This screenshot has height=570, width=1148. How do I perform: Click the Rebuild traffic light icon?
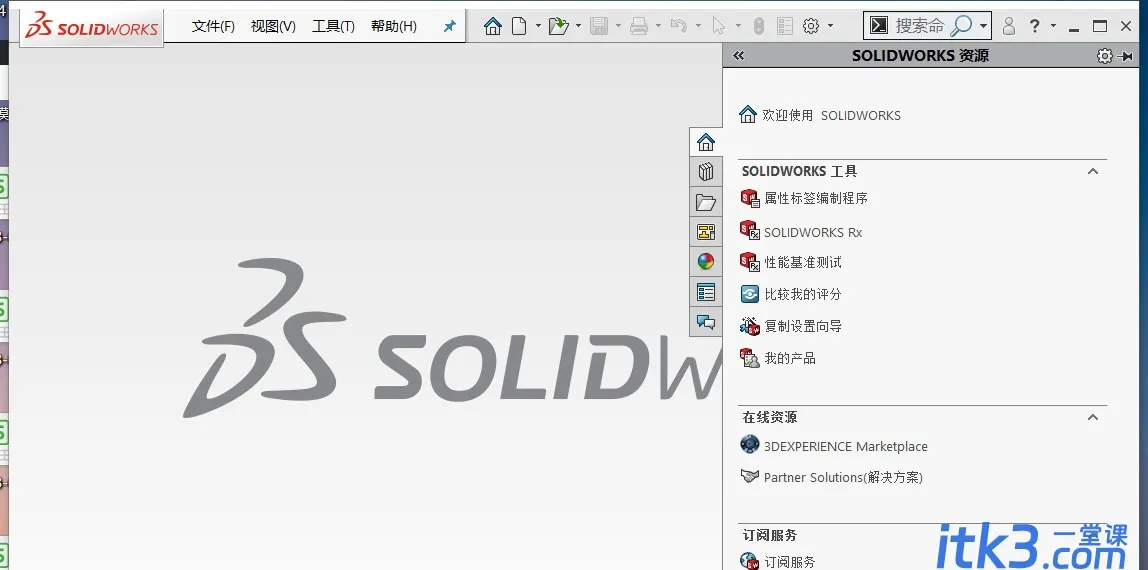pyautogui.click(x=759, y=26)
